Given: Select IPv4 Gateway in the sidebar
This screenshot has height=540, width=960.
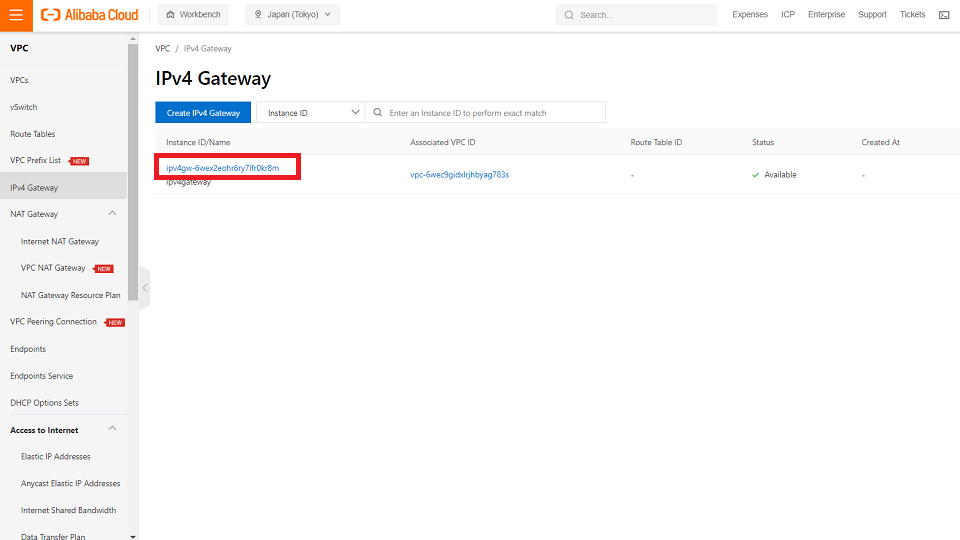Looking at the screenshot, I should point(34,187).
